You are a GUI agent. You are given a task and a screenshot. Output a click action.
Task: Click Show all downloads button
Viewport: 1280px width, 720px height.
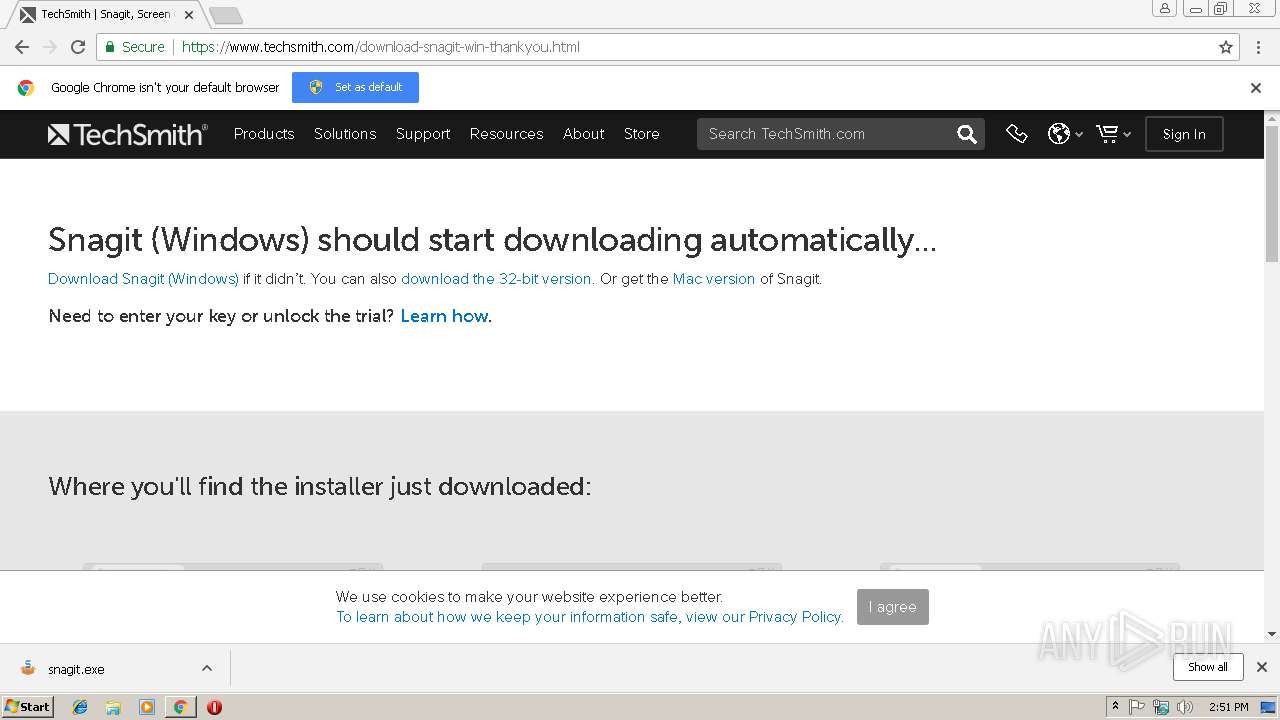pos(1208,667)
